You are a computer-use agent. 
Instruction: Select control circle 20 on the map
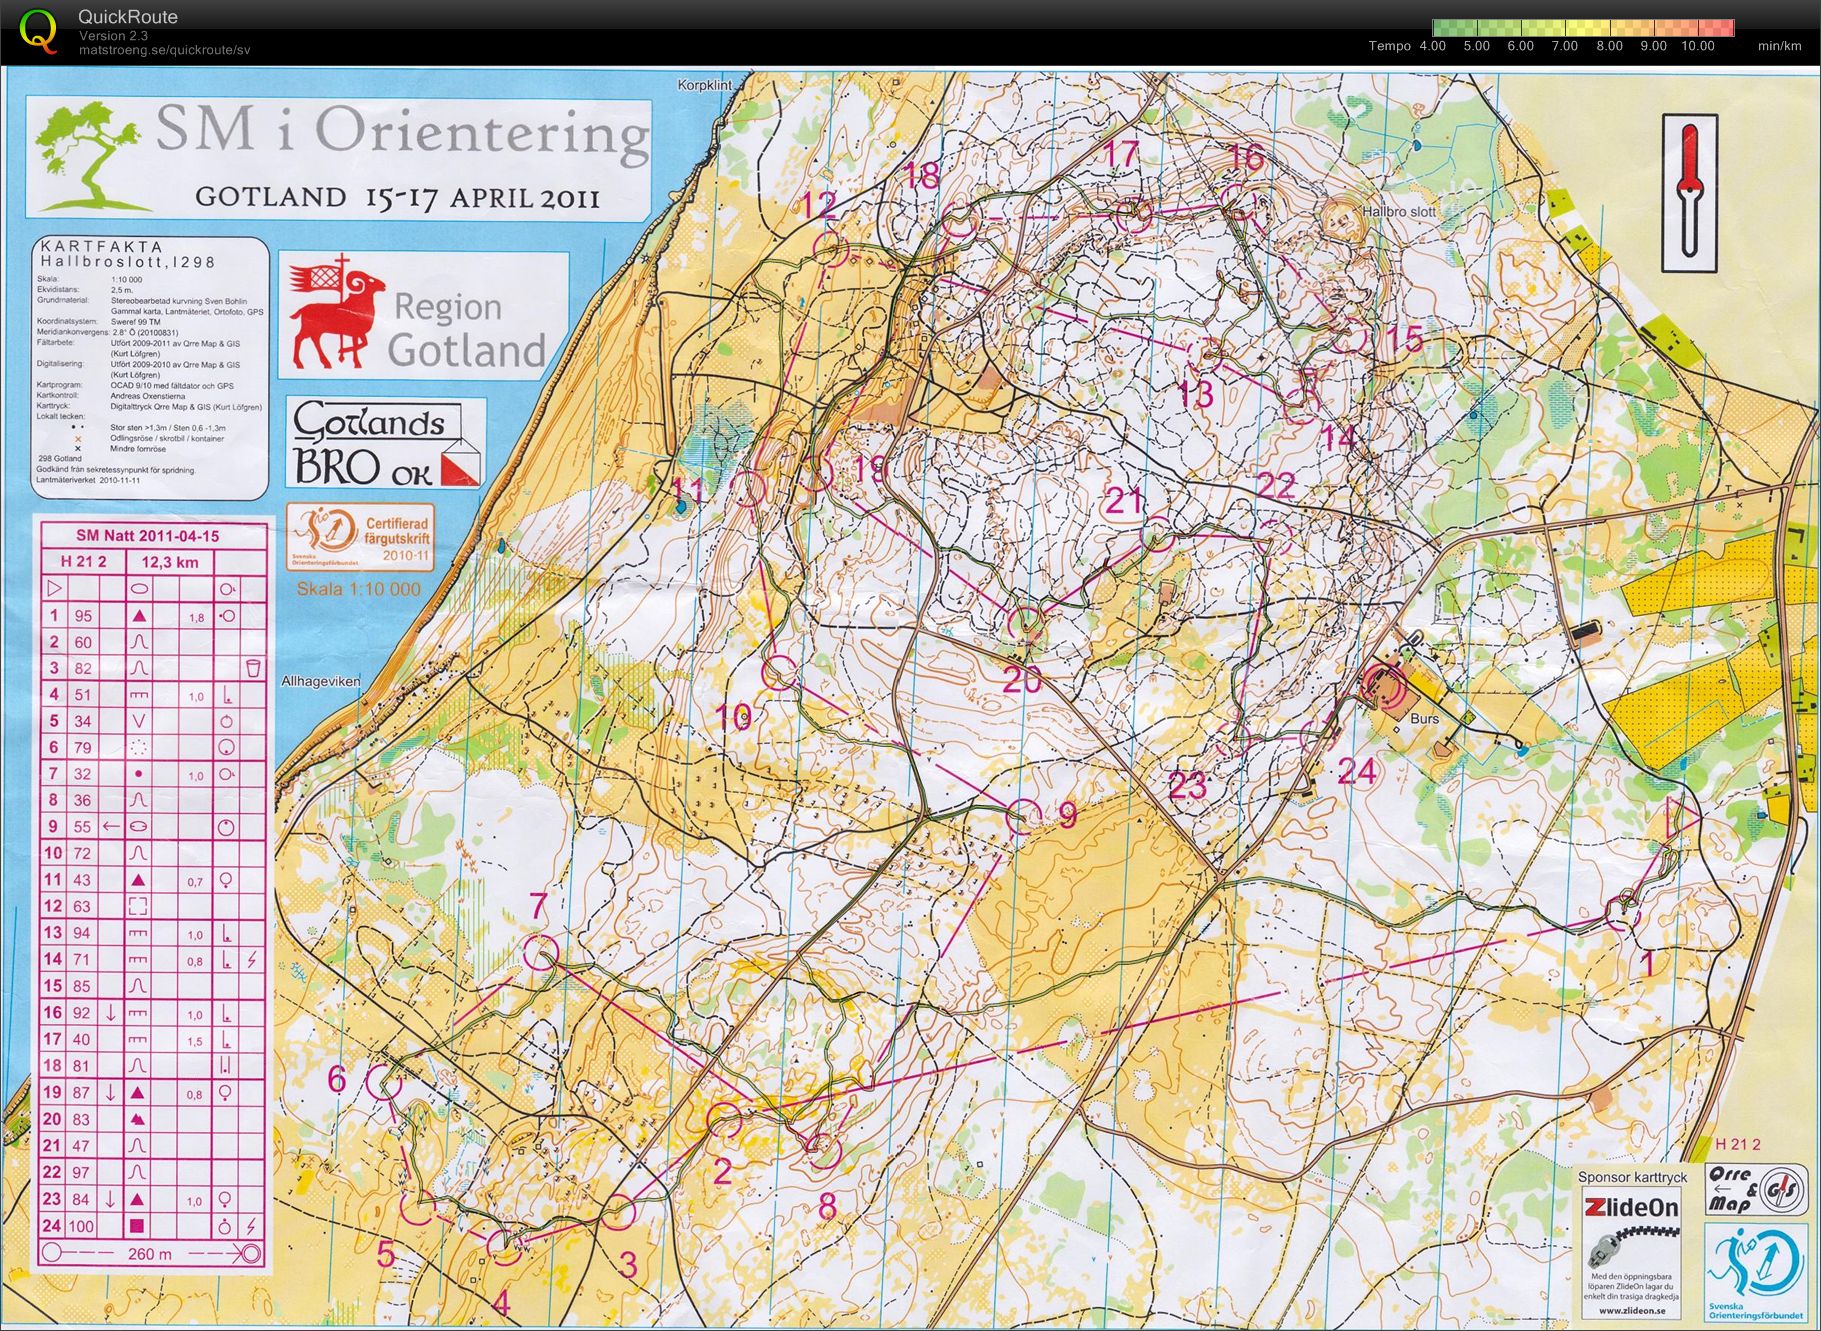click(x=1025, y=624)
